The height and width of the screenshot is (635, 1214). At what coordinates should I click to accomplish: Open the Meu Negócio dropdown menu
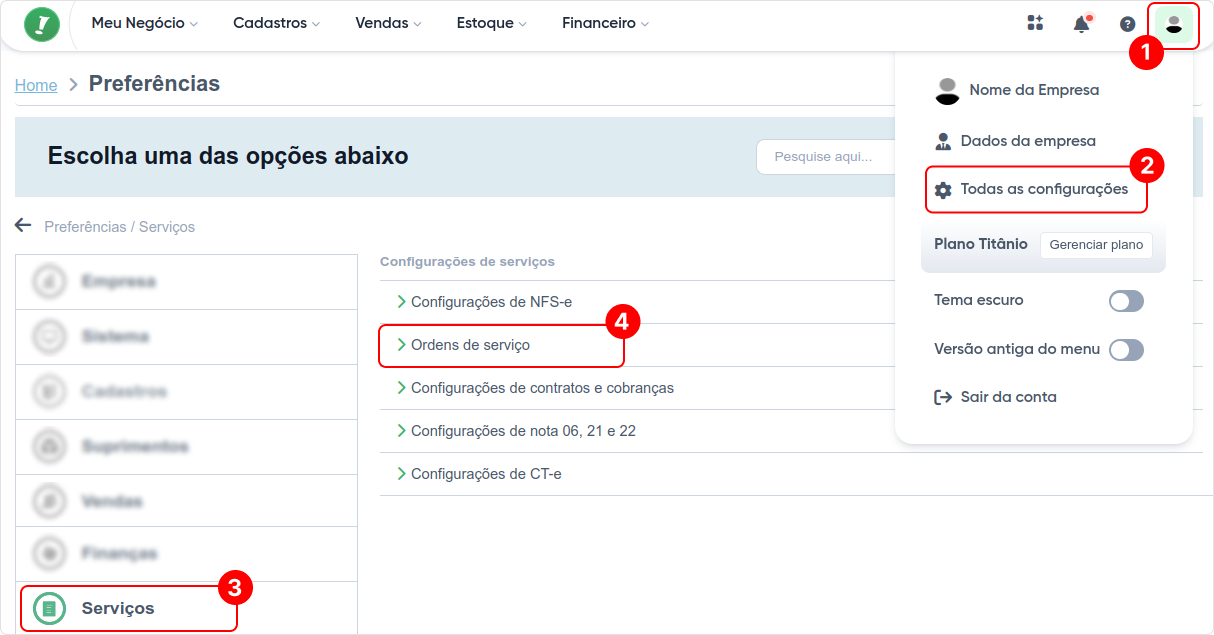tap(144, 23)
